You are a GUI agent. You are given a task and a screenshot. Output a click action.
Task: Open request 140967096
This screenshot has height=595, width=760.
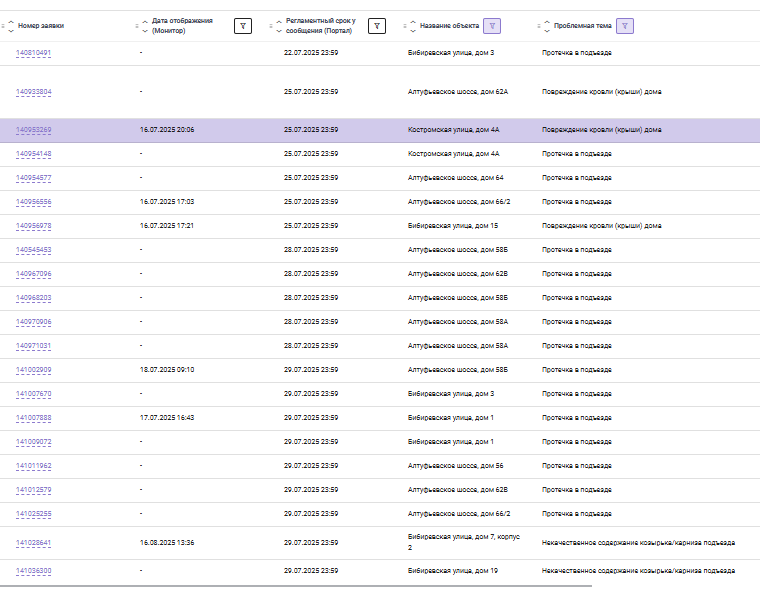33,274
